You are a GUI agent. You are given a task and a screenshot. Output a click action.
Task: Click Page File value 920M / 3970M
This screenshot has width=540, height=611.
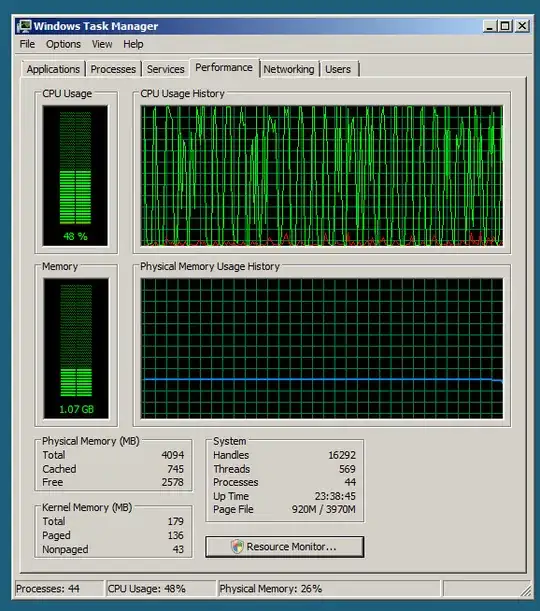[x=324, y=509]
